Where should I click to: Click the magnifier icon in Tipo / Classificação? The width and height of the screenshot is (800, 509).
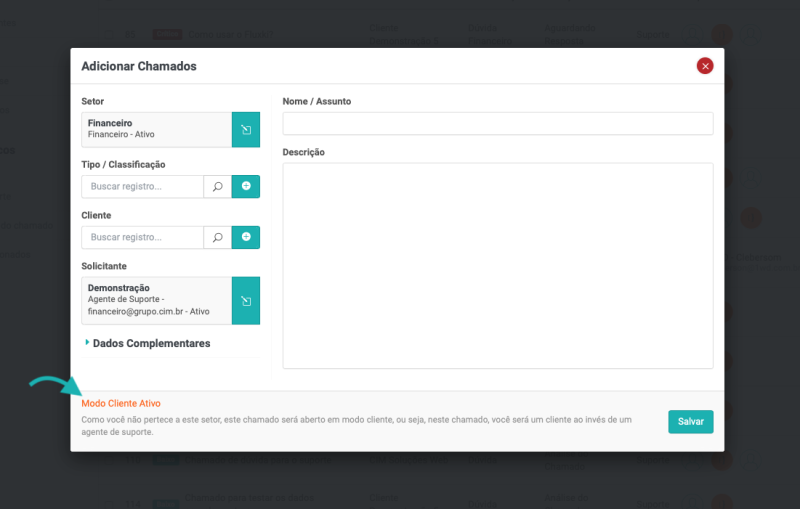tap(217, 186)
